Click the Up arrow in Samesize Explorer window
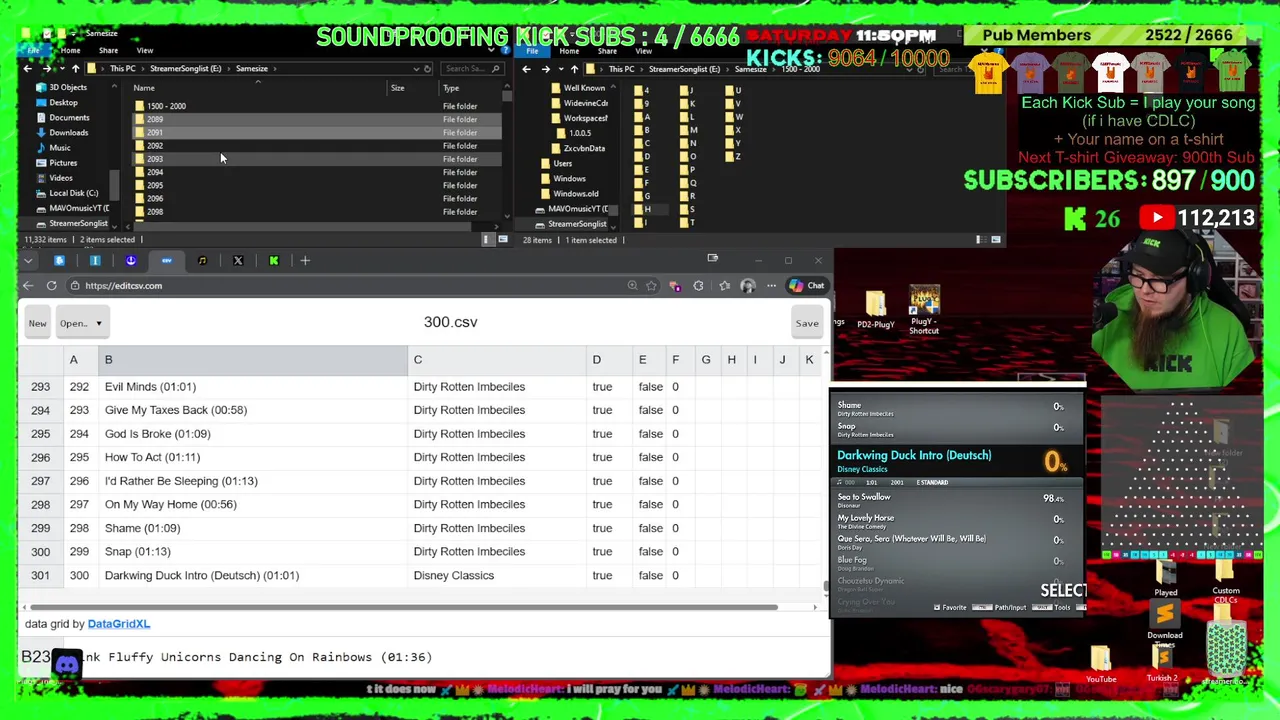Viewport: 1280px width, 720px height. coord(75,69)
